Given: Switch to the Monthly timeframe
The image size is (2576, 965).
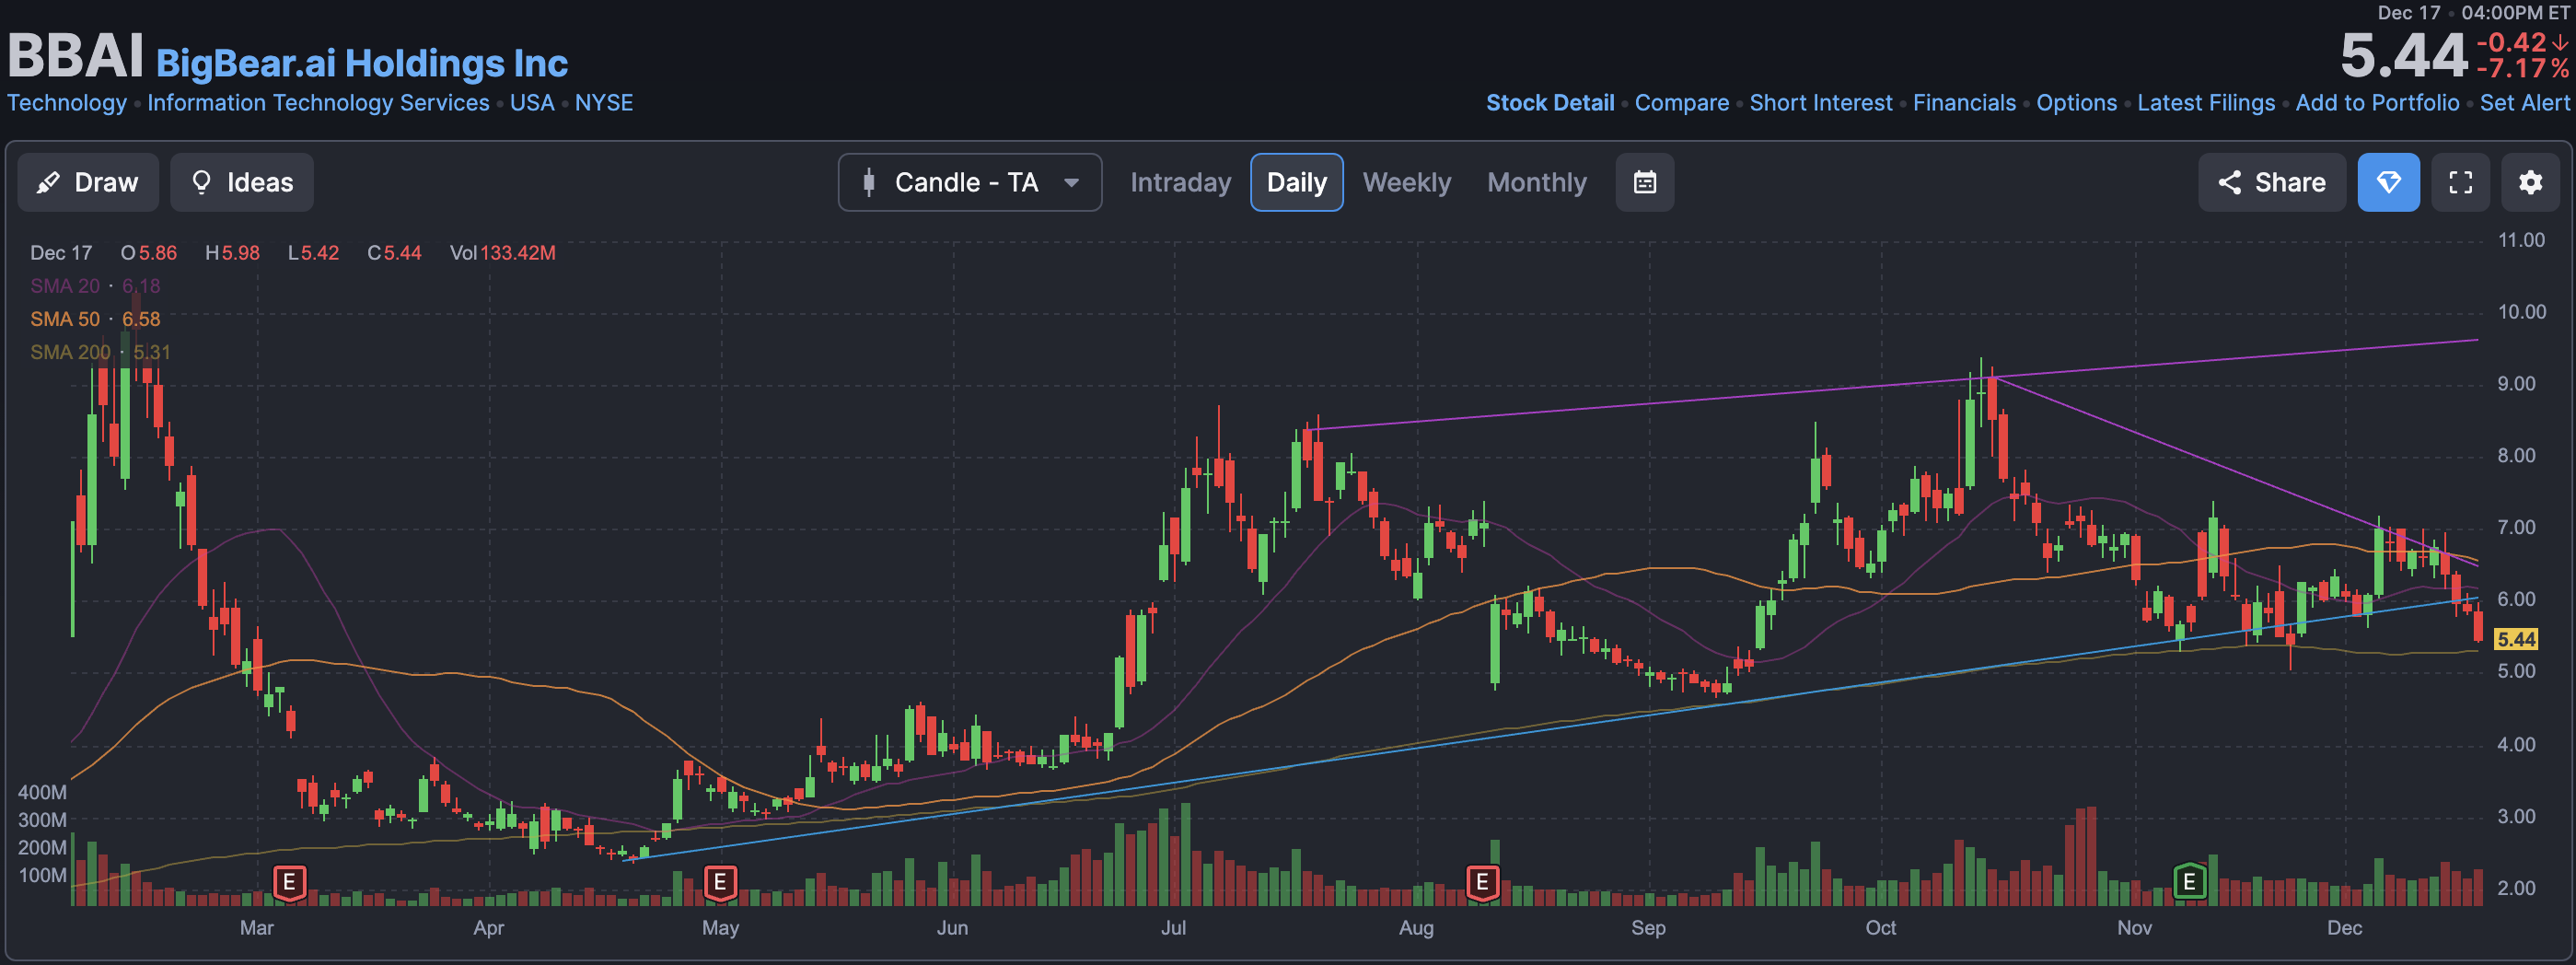Looking at the screenshot, I should [x=1537, y=182].
